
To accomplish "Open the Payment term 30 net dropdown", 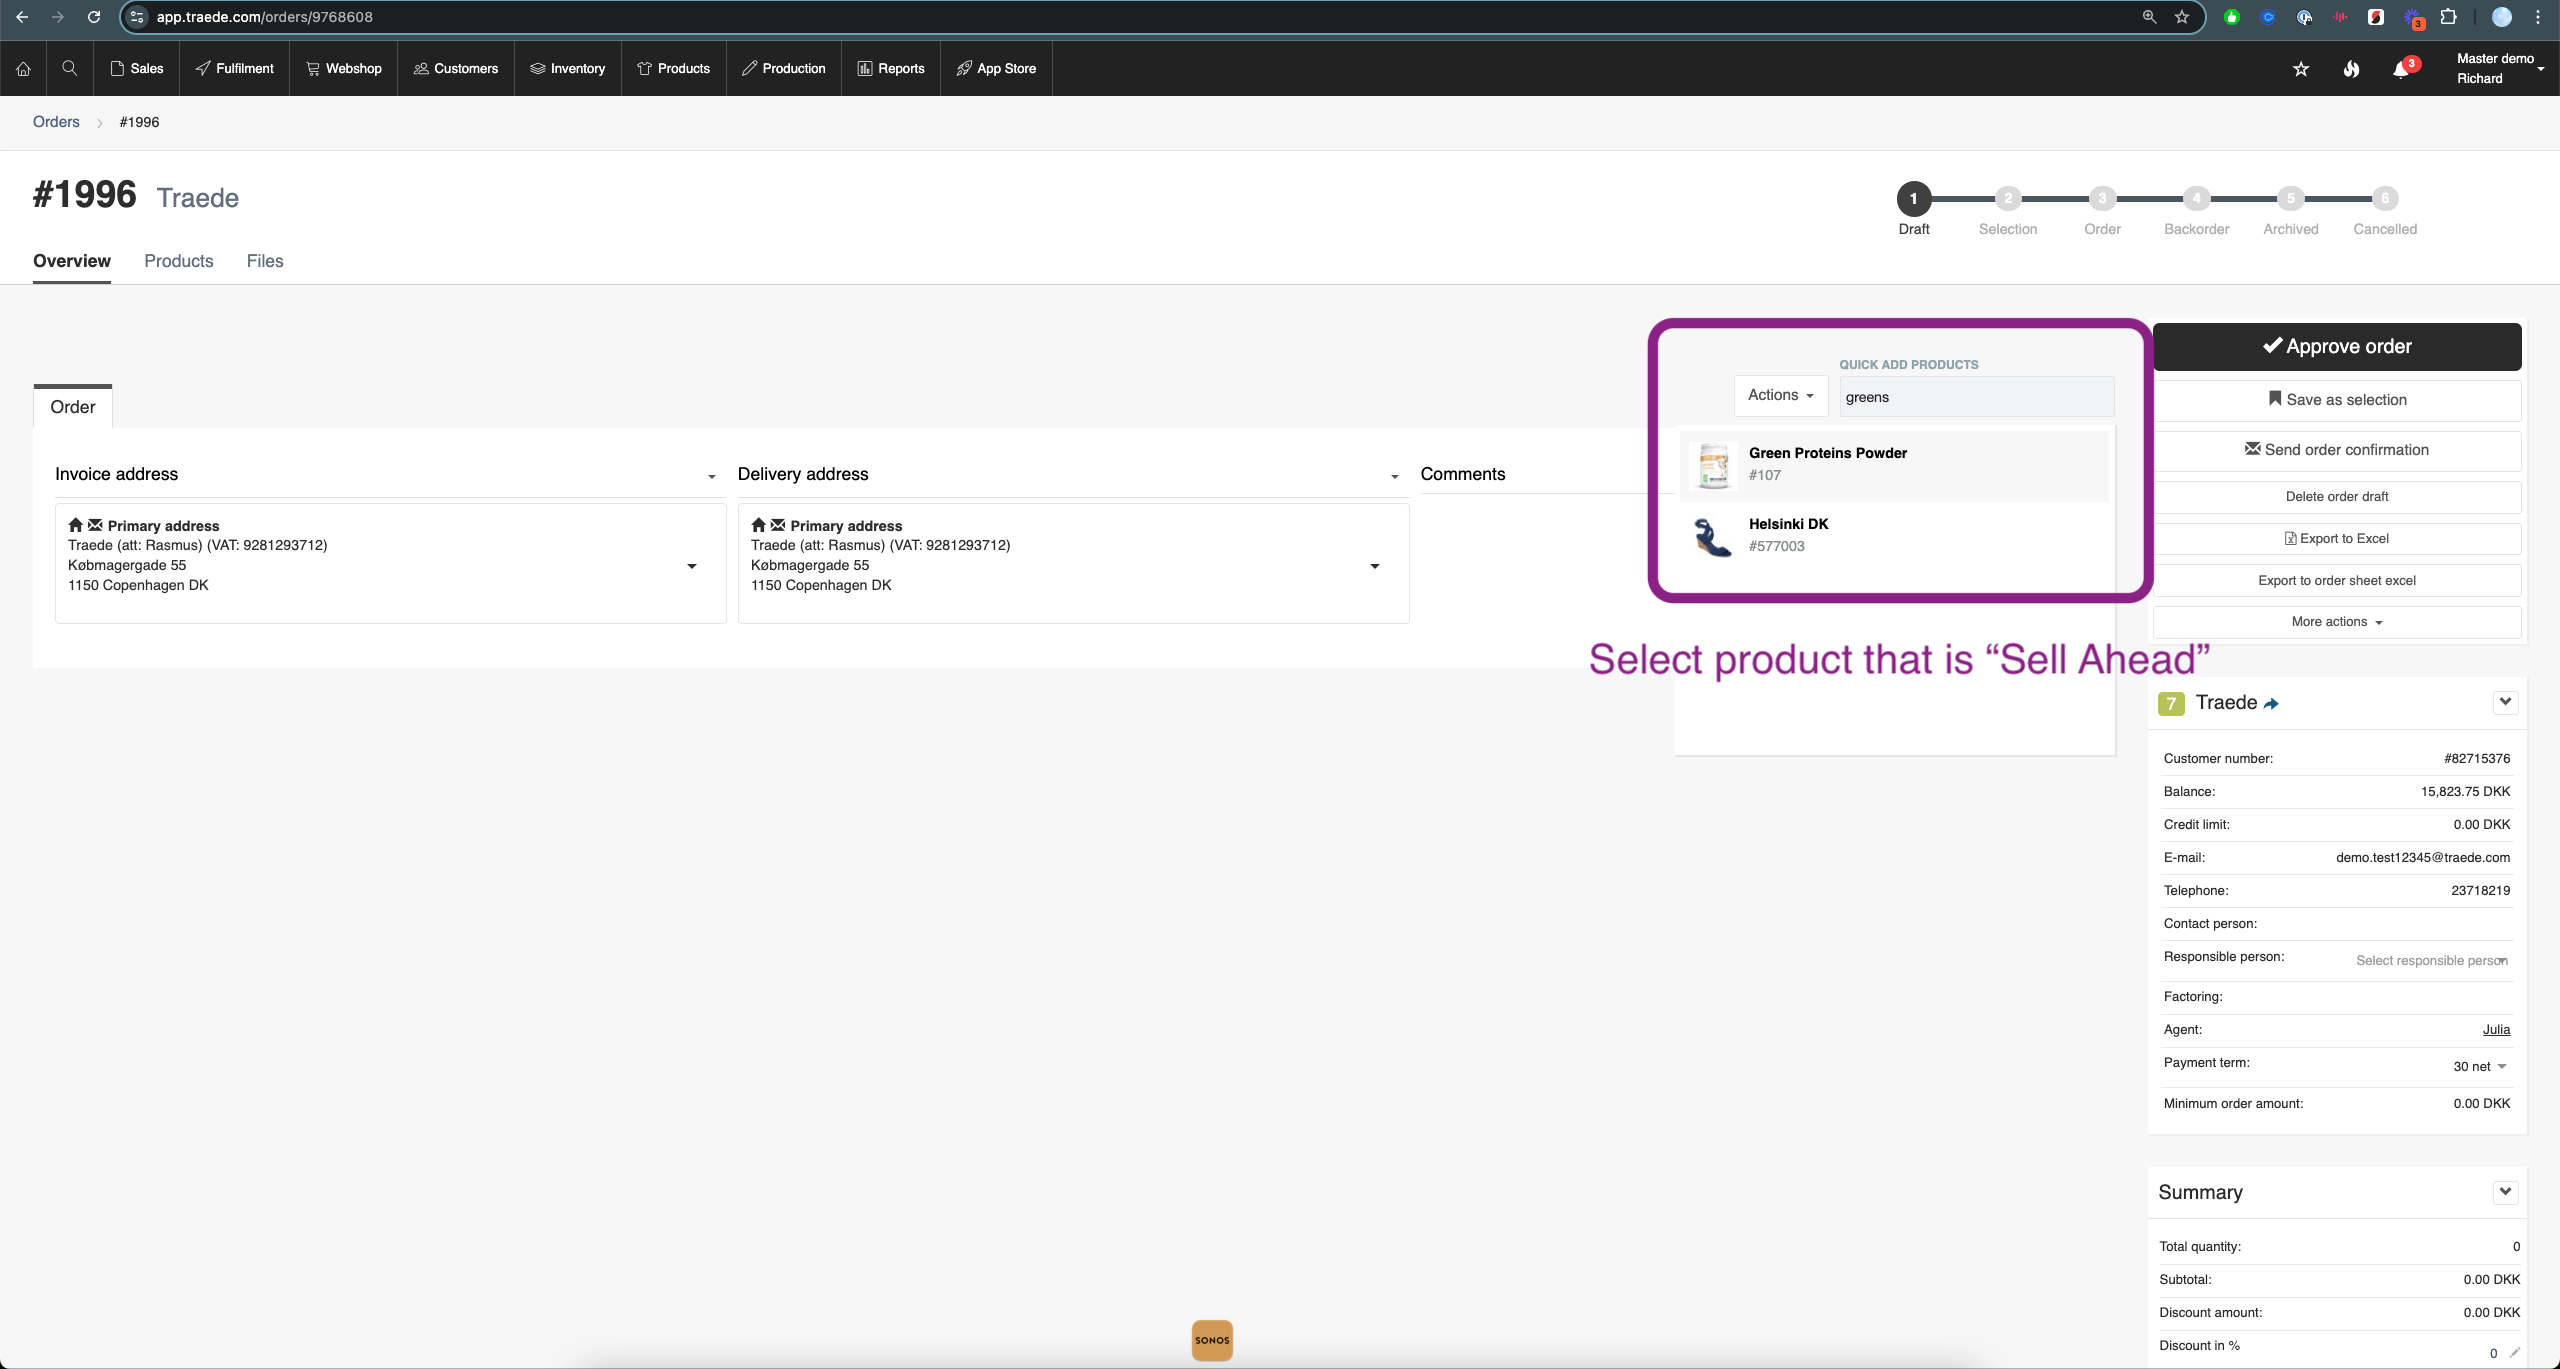I will [2480, 1067].
